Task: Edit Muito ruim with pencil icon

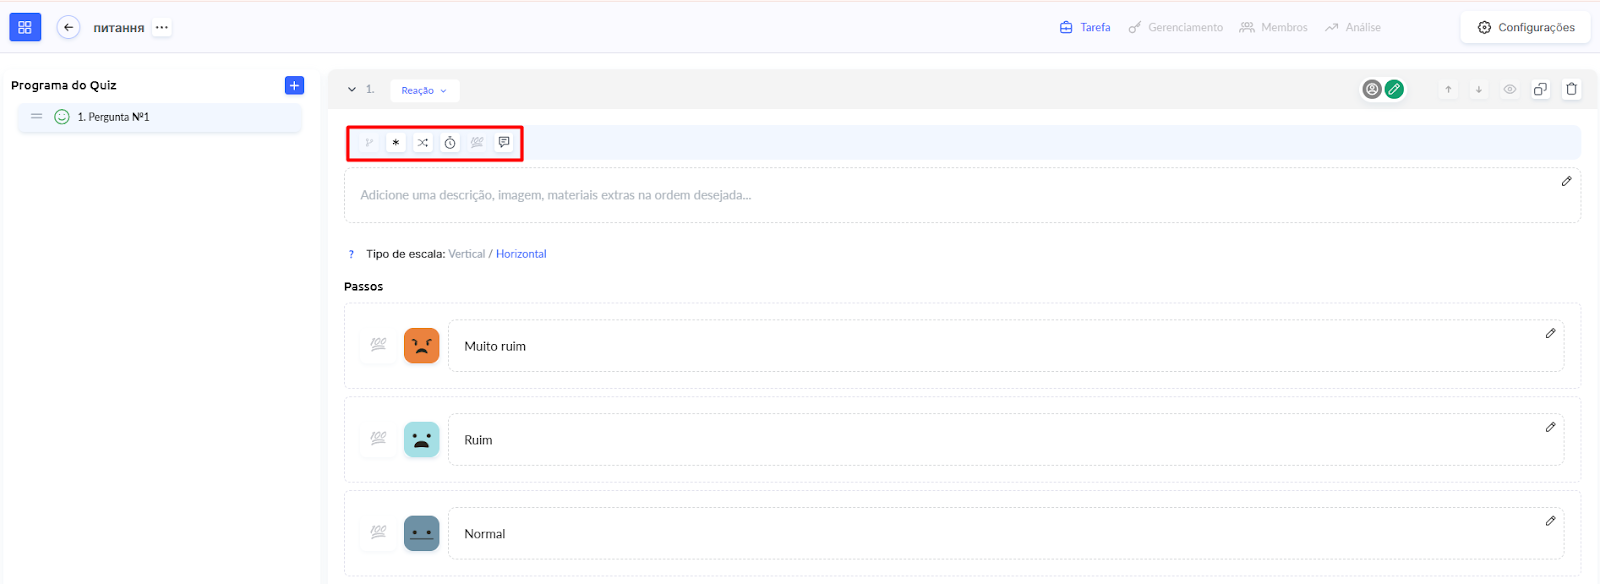Action: 1550,333
